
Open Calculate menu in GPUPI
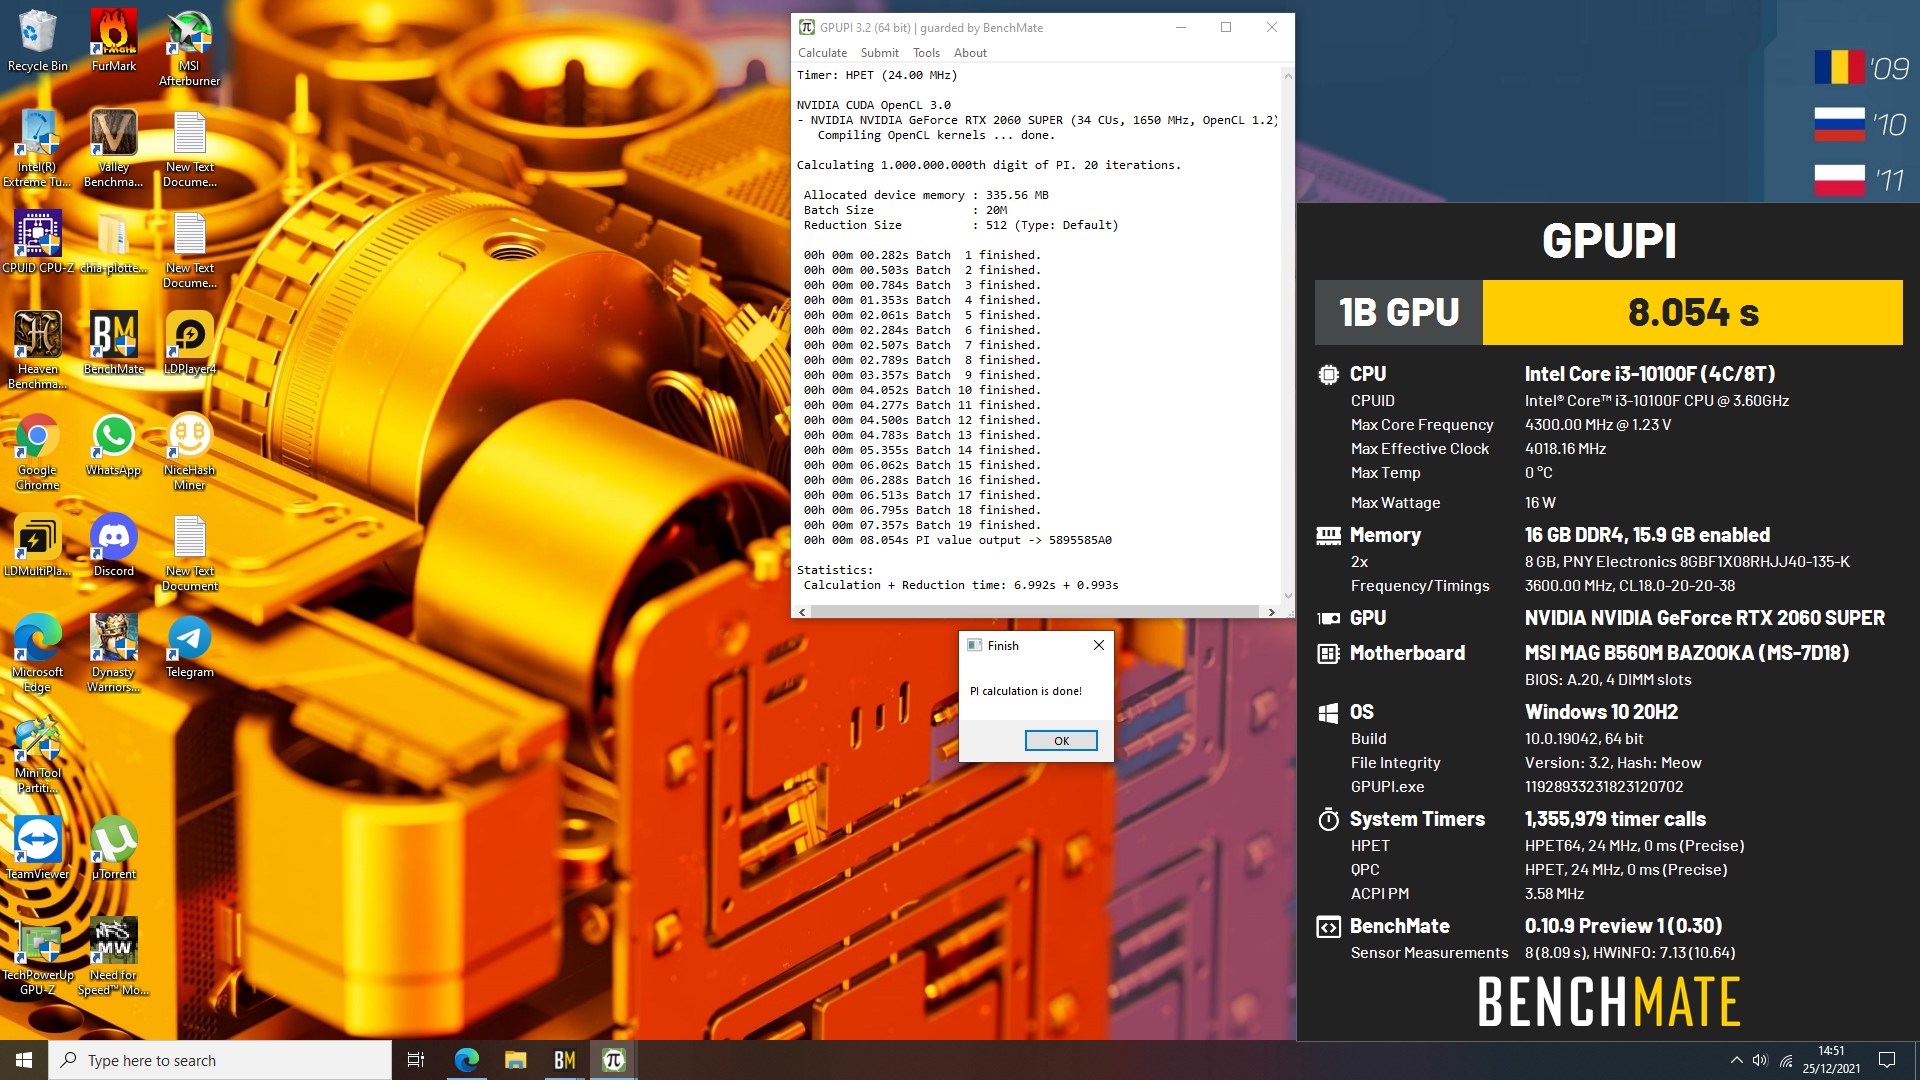(x=822, y=53)
